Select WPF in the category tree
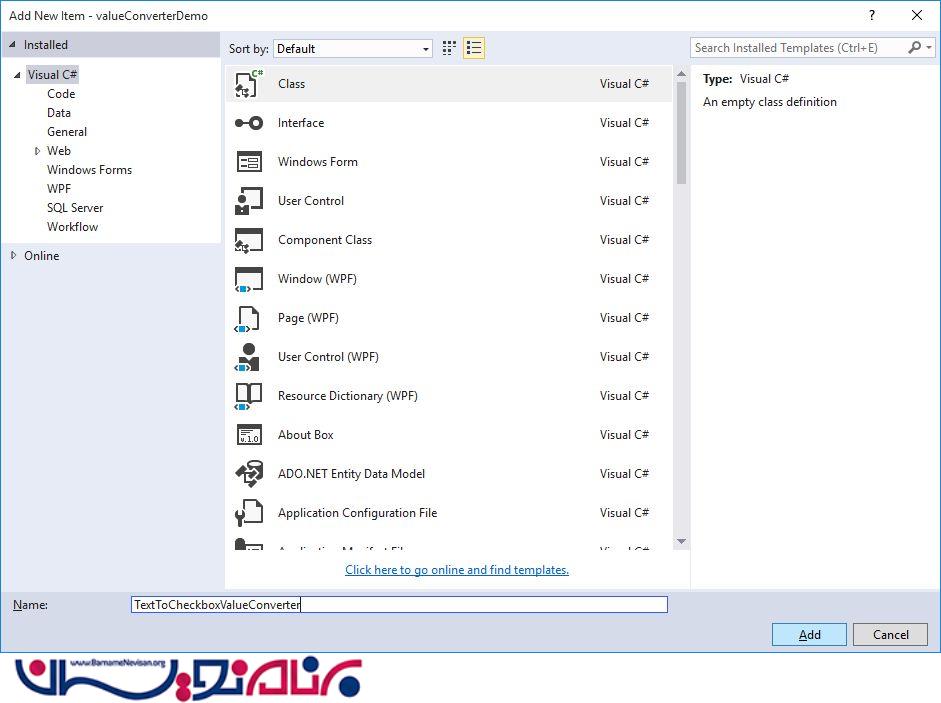Viewport: 941px width, 703px height. click(59, 189)
